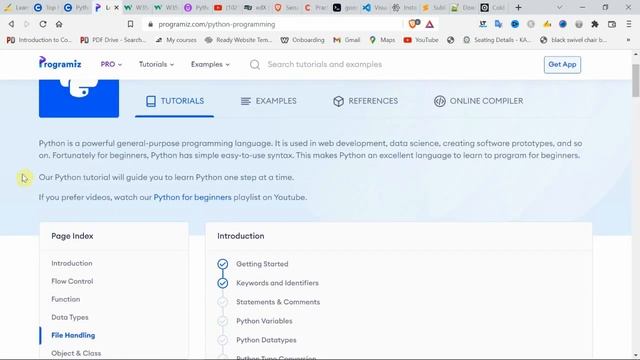Open the Python Datatypes link
The image size is (640, 360).
point(266,340)
